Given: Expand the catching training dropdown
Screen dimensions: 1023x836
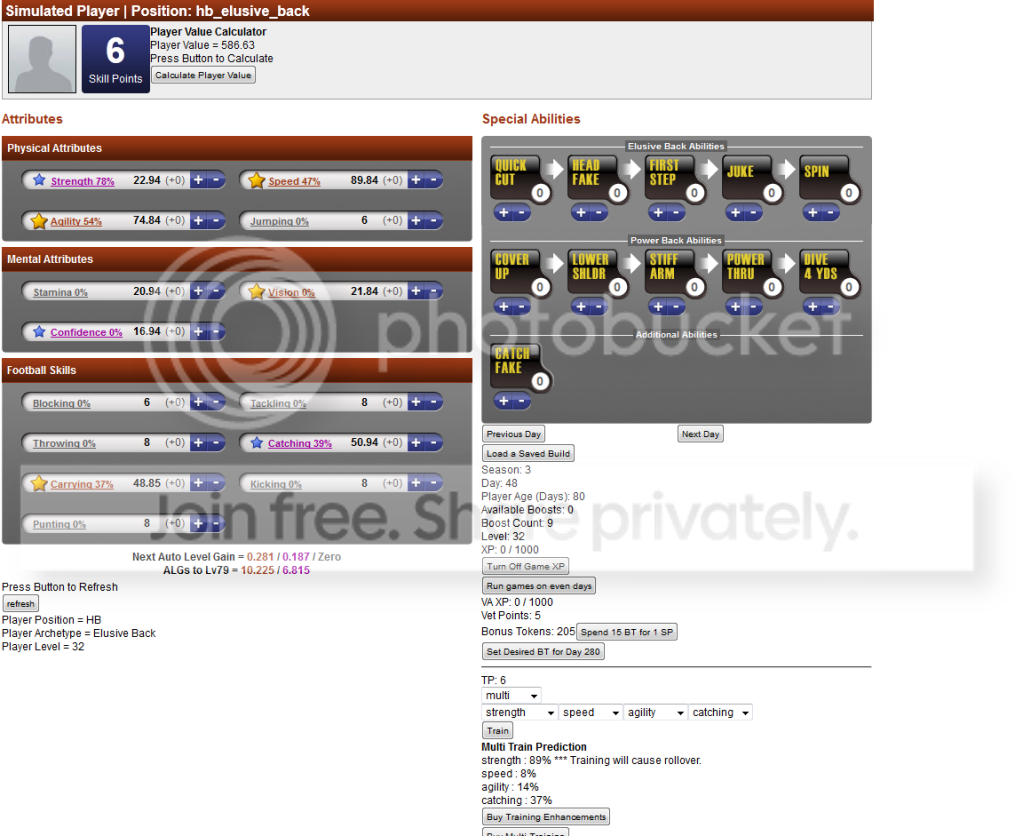Looking at the screenshot, I should [x=720, y=713].
